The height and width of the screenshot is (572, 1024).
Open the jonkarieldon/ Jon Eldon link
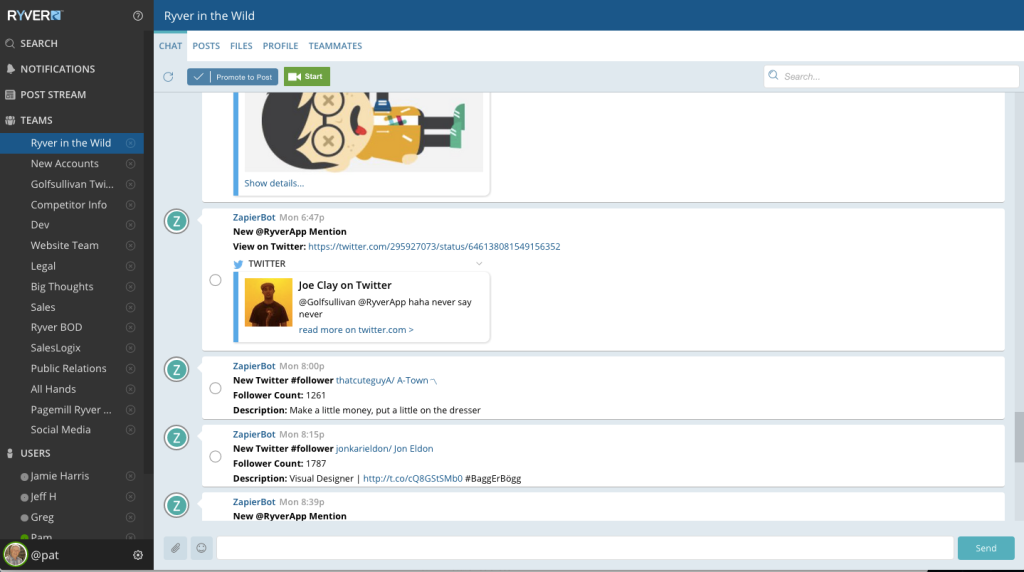[x=385, y=449]
